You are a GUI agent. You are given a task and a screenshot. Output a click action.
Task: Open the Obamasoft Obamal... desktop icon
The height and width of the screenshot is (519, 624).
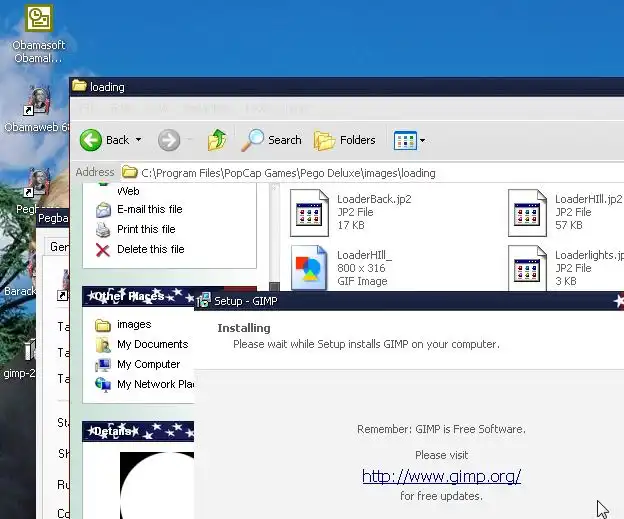[x=39, y=34]
